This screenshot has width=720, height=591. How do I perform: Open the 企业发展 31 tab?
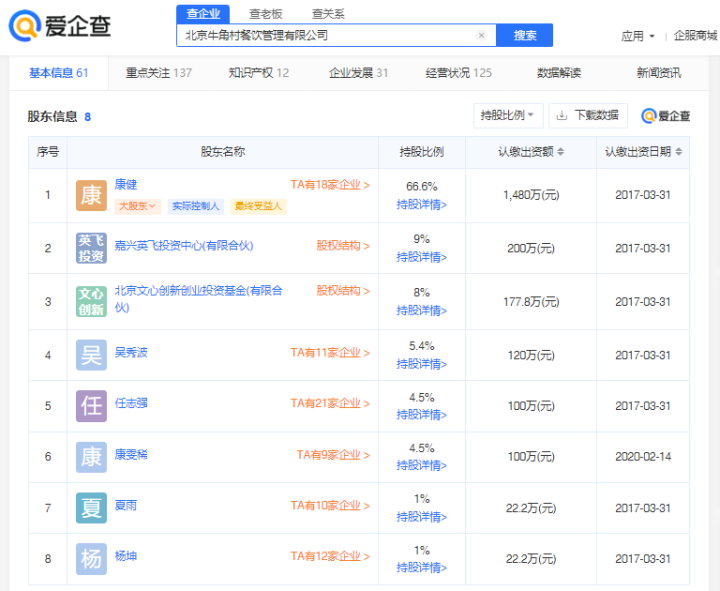359,73
